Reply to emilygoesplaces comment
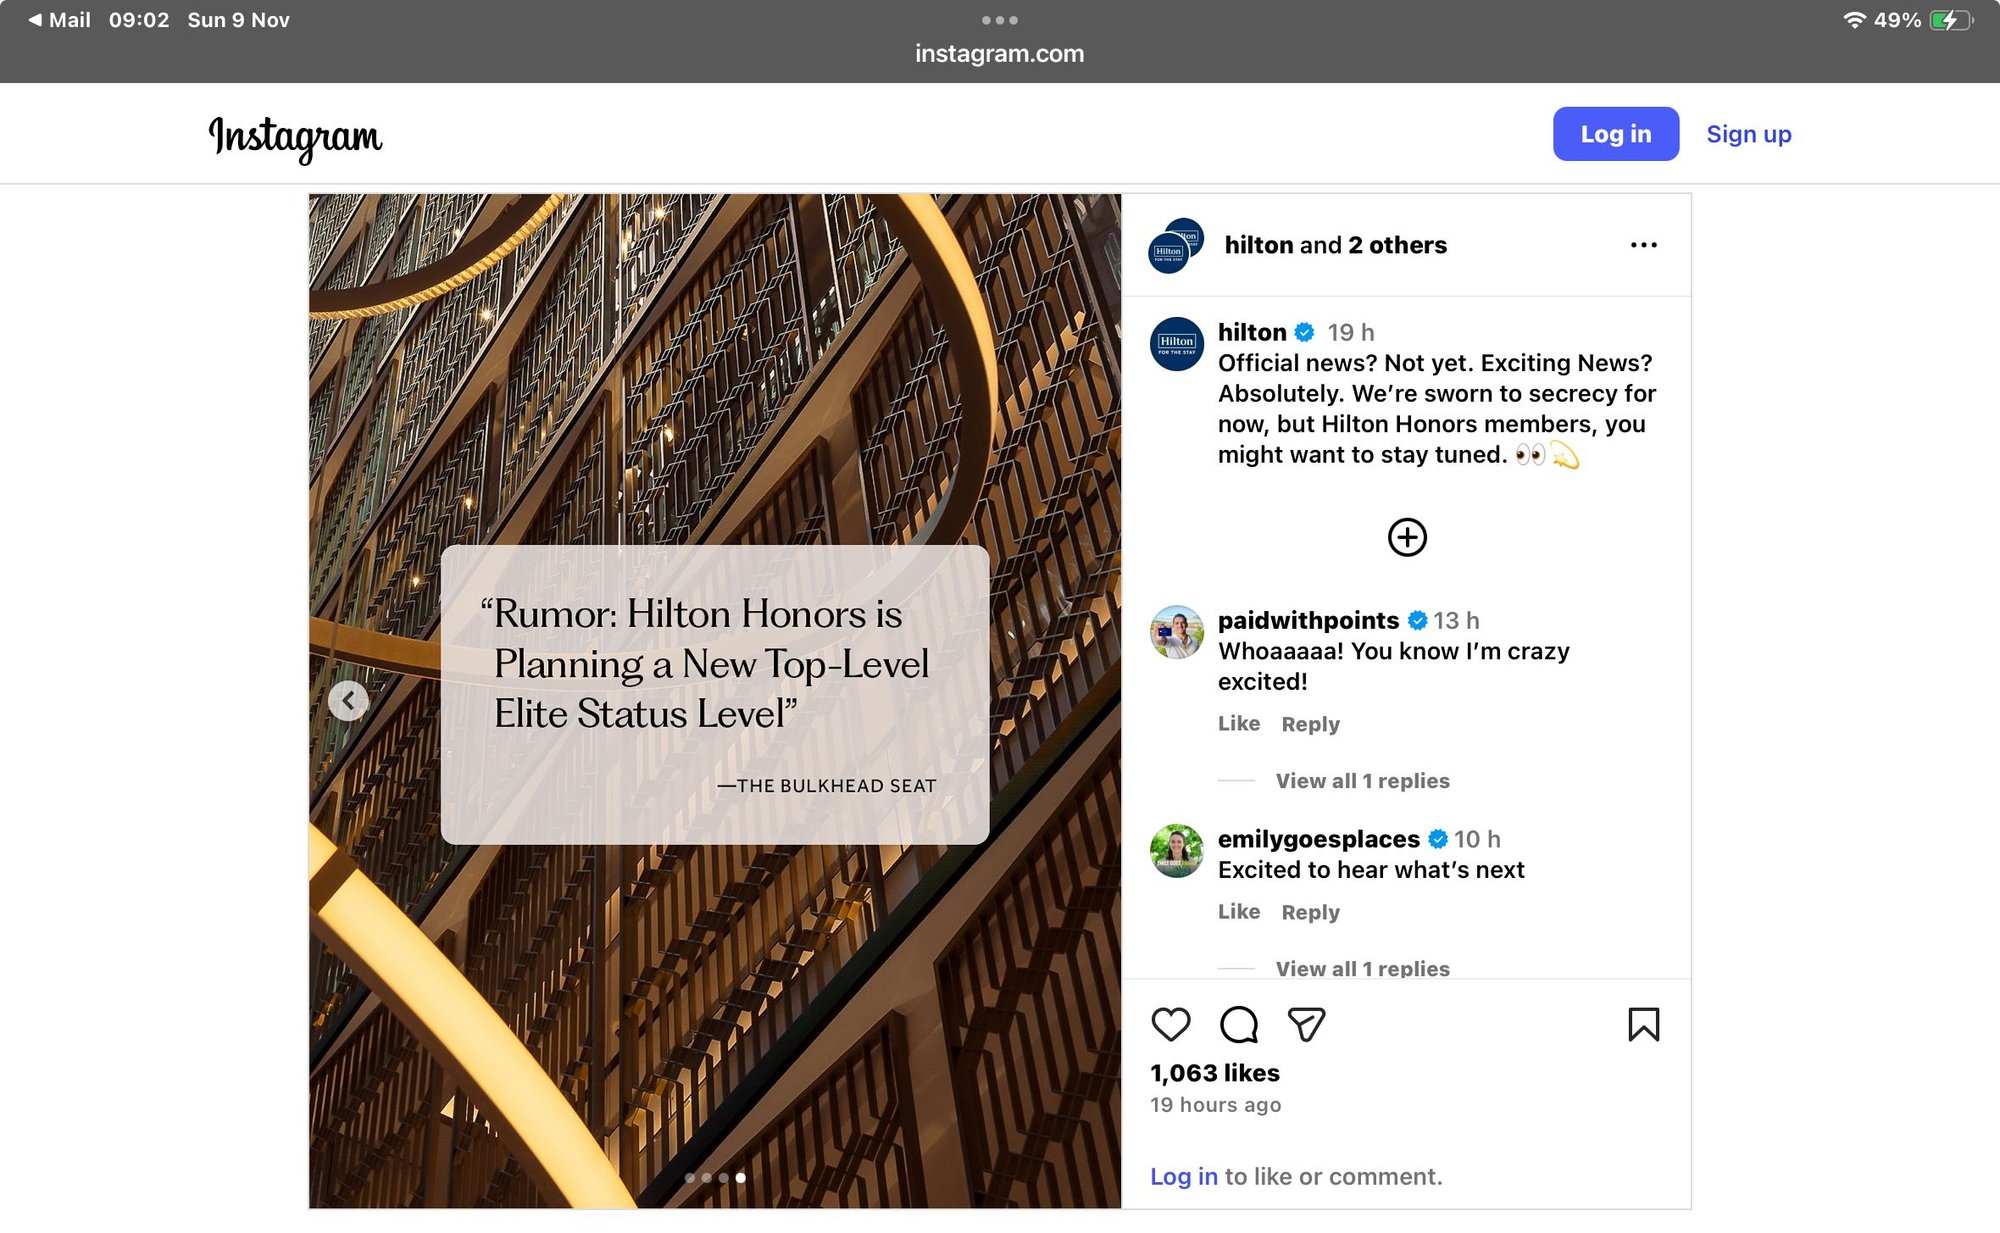 (x=1310, y=912)
